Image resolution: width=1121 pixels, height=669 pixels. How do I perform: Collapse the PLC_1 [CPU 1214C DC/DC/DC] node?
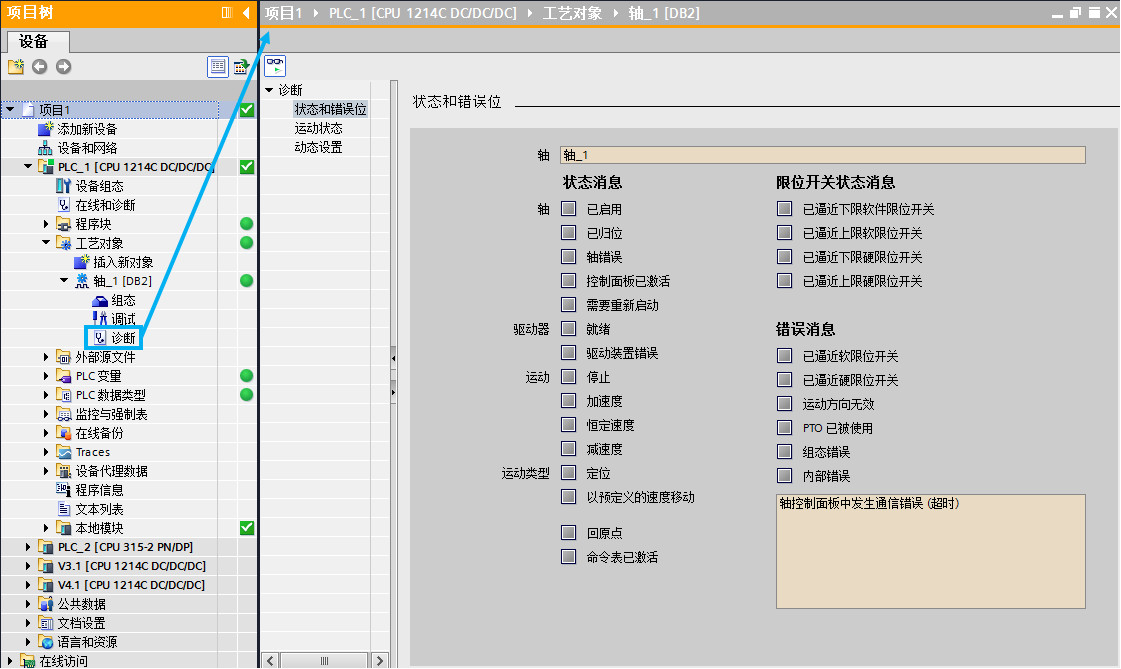pos(28,167)
